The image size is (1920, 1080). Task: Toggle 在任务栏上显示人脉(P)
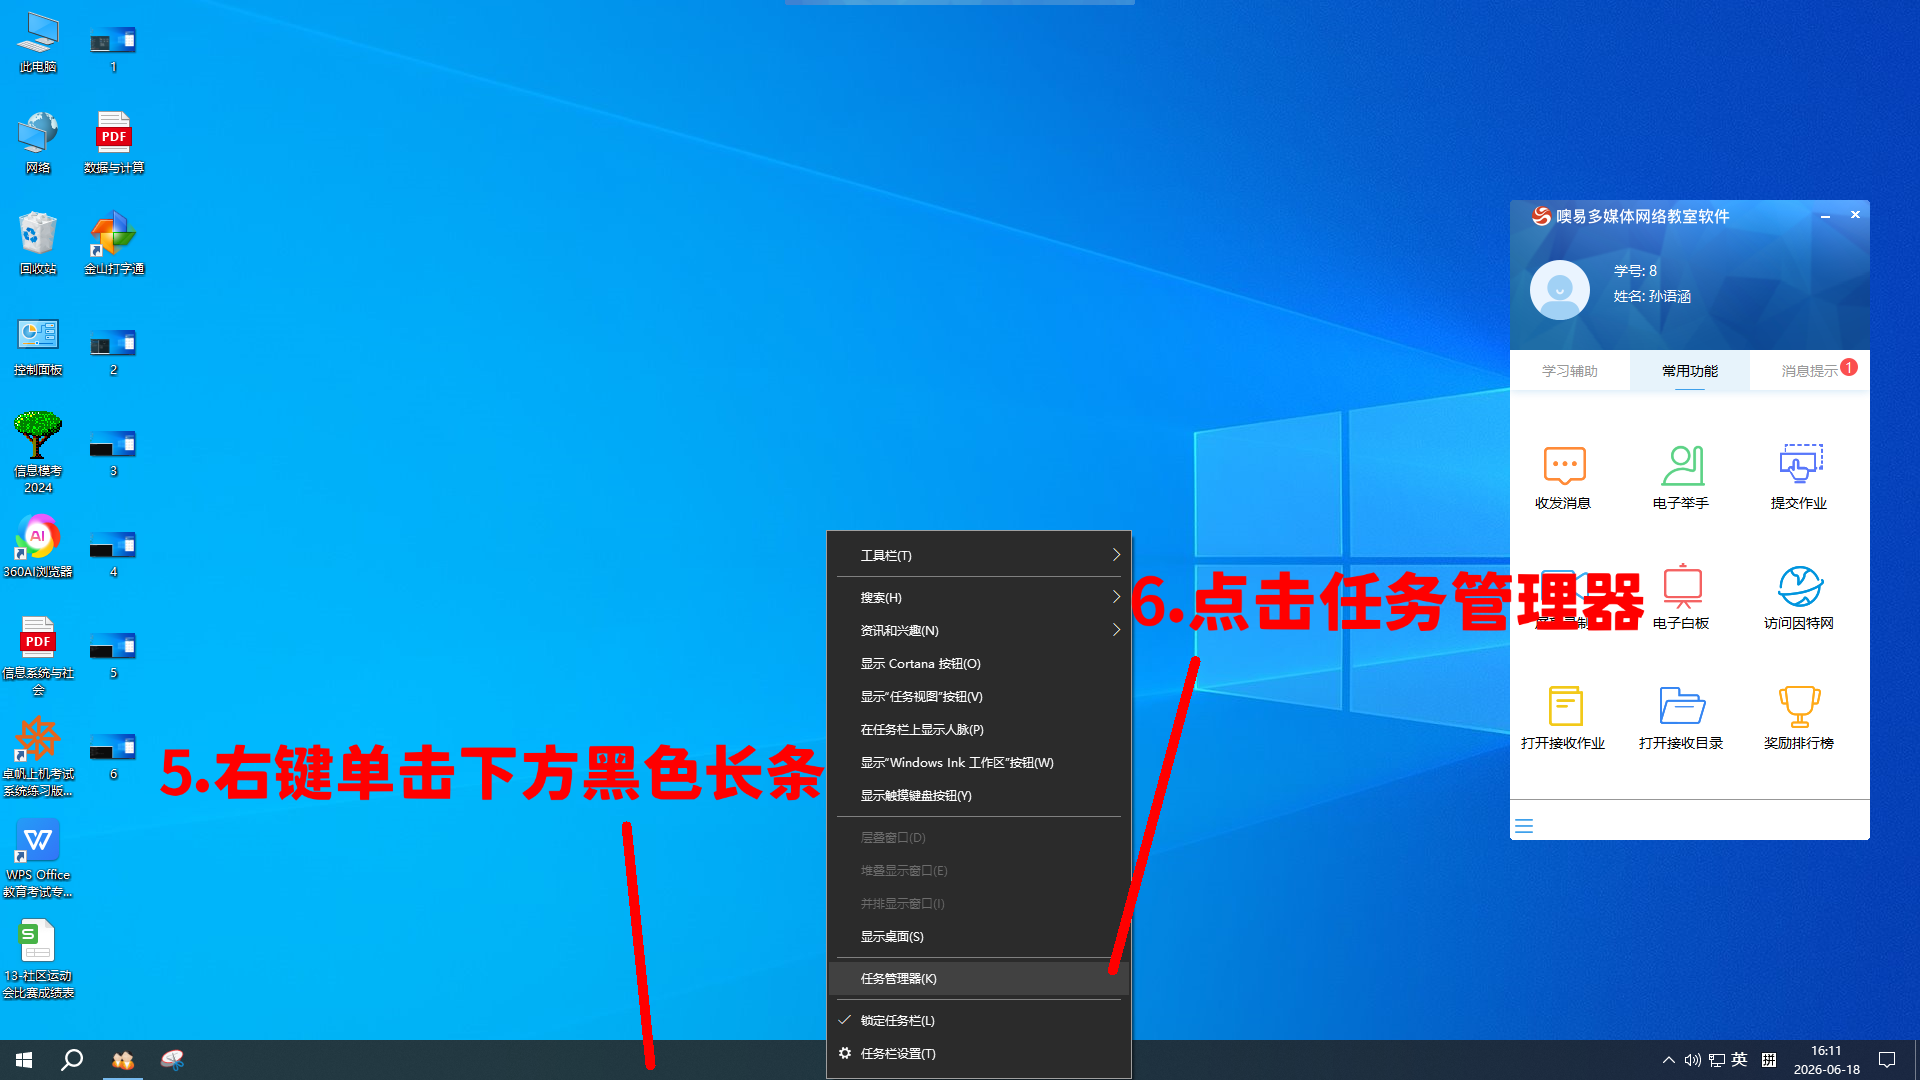[980, 729]
